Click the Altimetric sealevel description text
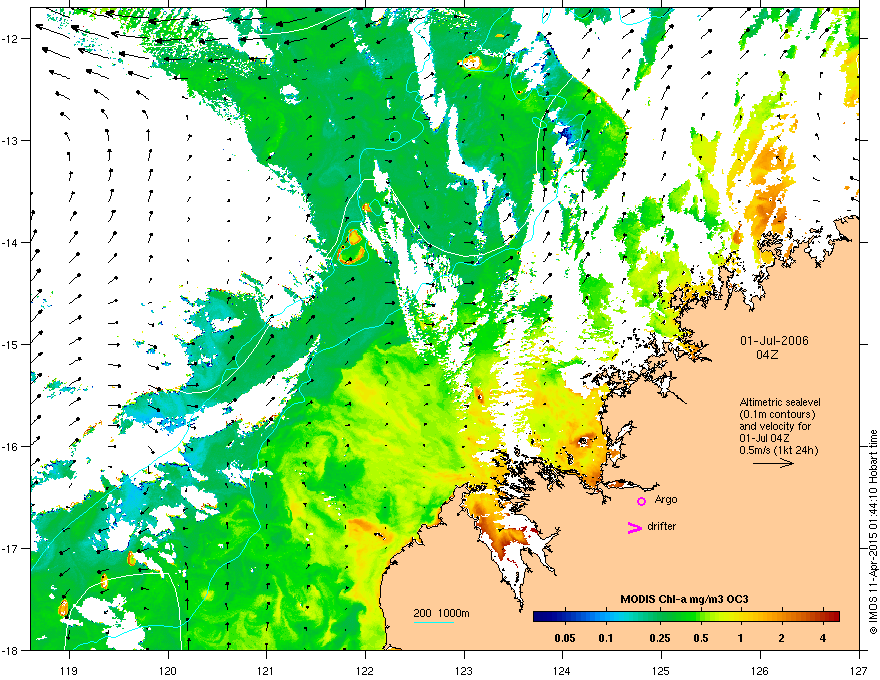The width and height of the screenshot is (880, 680). [x=780, y=401]
